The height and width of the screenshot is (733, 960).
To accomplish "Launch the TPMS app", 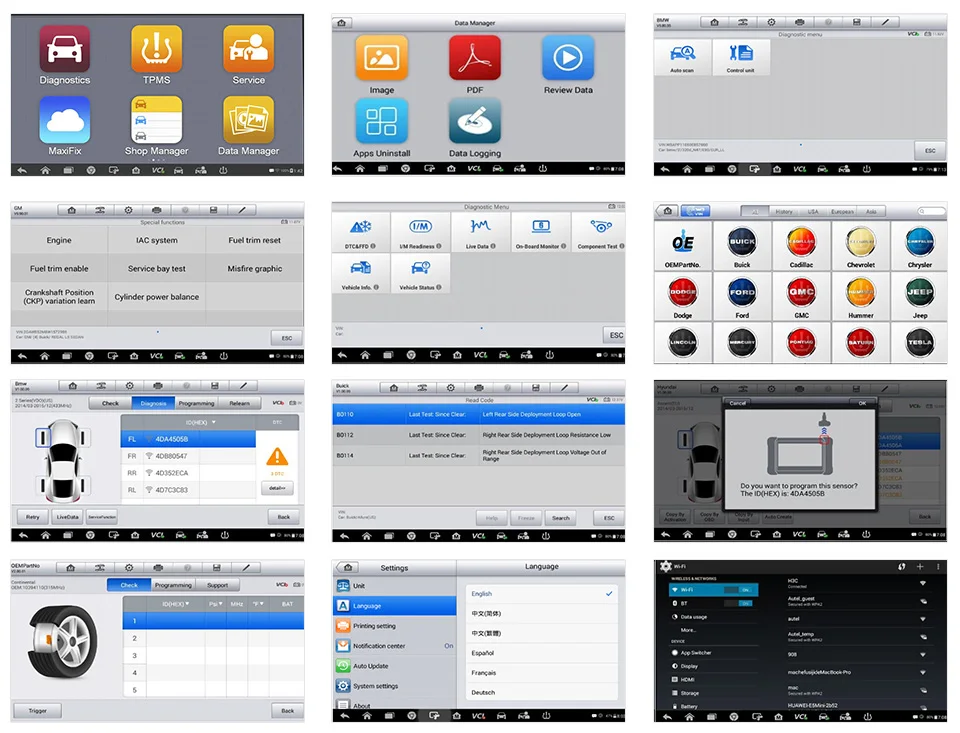I will click(x=157, y=50).
